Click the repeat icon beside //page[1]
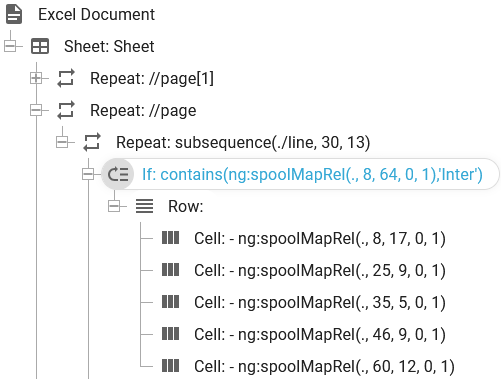The width and height of the screenshot is (501, 379). [x=66, y=78]
